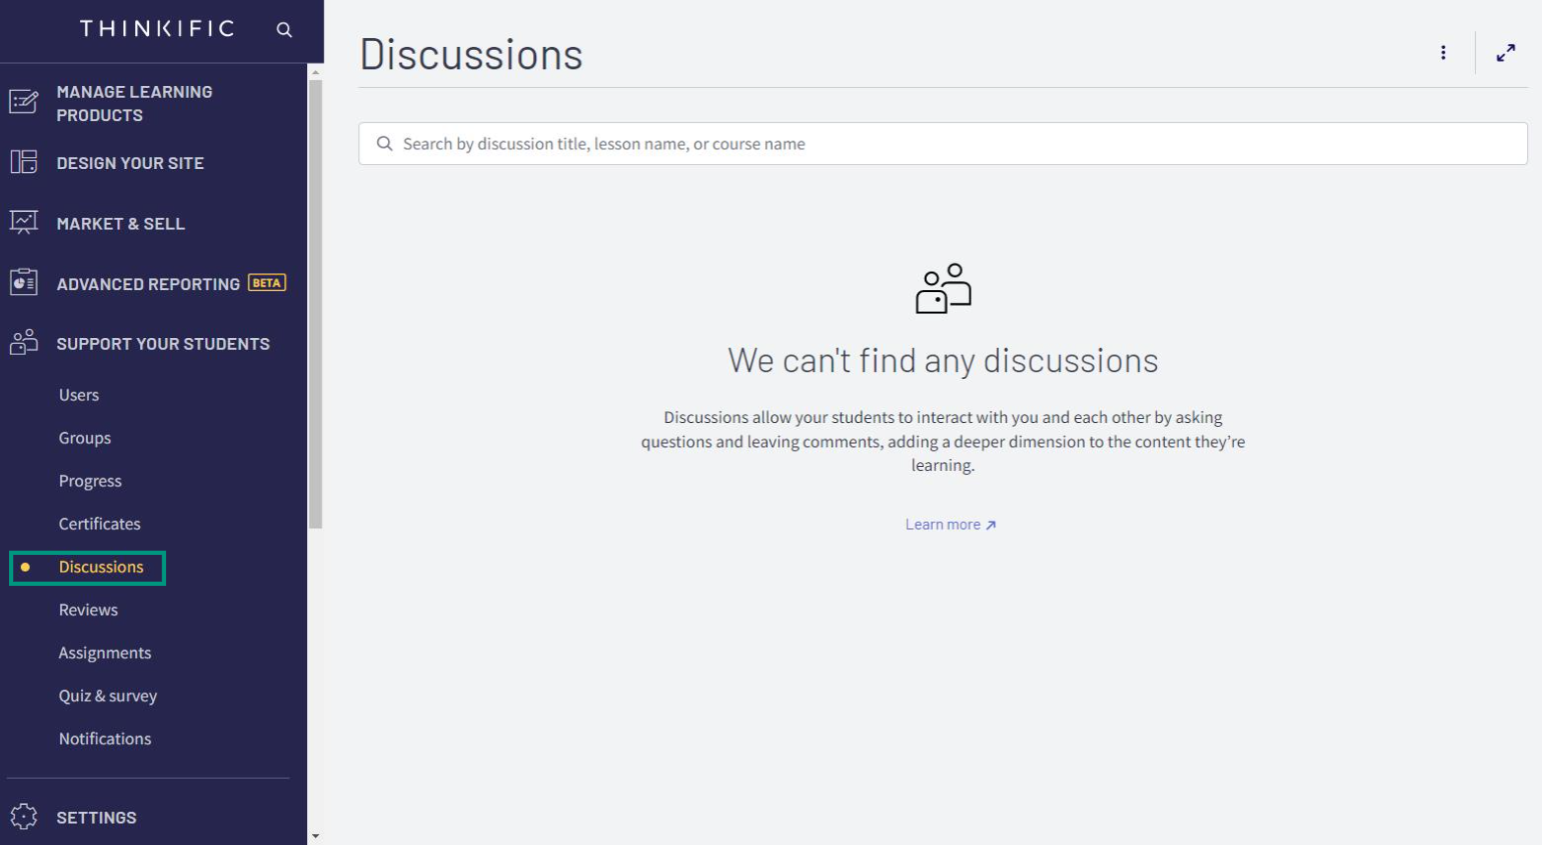Open the Notifications page
The width and height of the screenshot is (1542, 845).
[x=105, y=739]
